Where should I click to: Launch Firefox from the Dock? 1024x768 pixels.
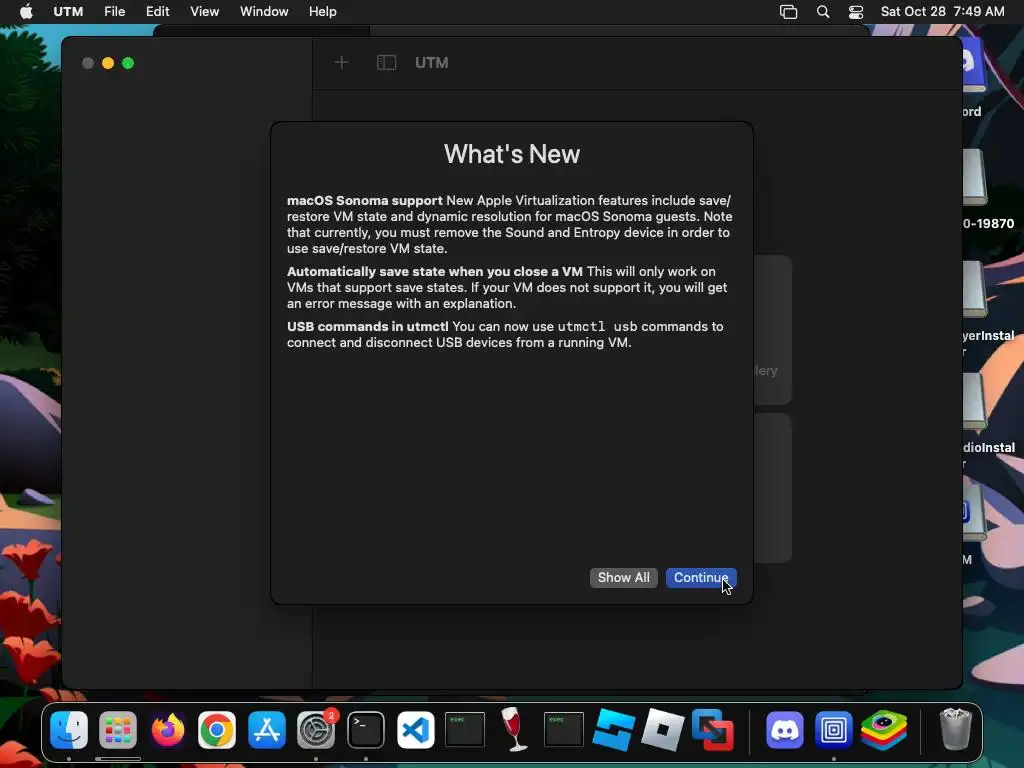point(168,729)
